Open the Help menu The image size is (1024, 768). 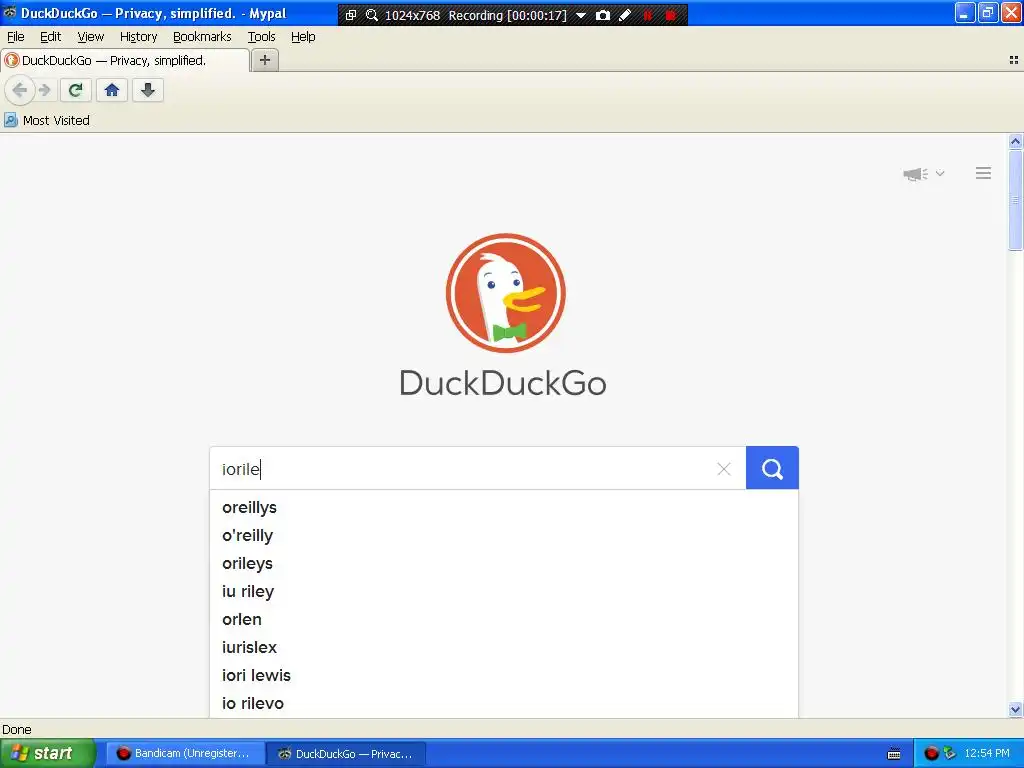tap(303, 37)
